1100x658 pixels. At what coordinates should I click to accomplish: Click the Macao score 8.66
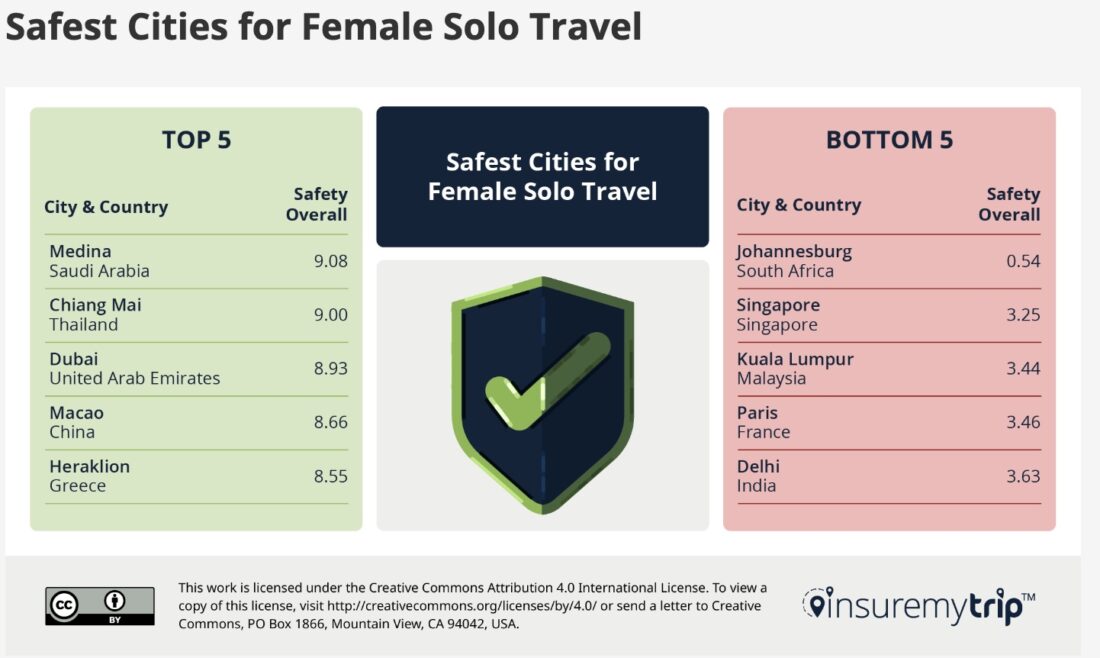pyautogui.click(x=330, y=422)
